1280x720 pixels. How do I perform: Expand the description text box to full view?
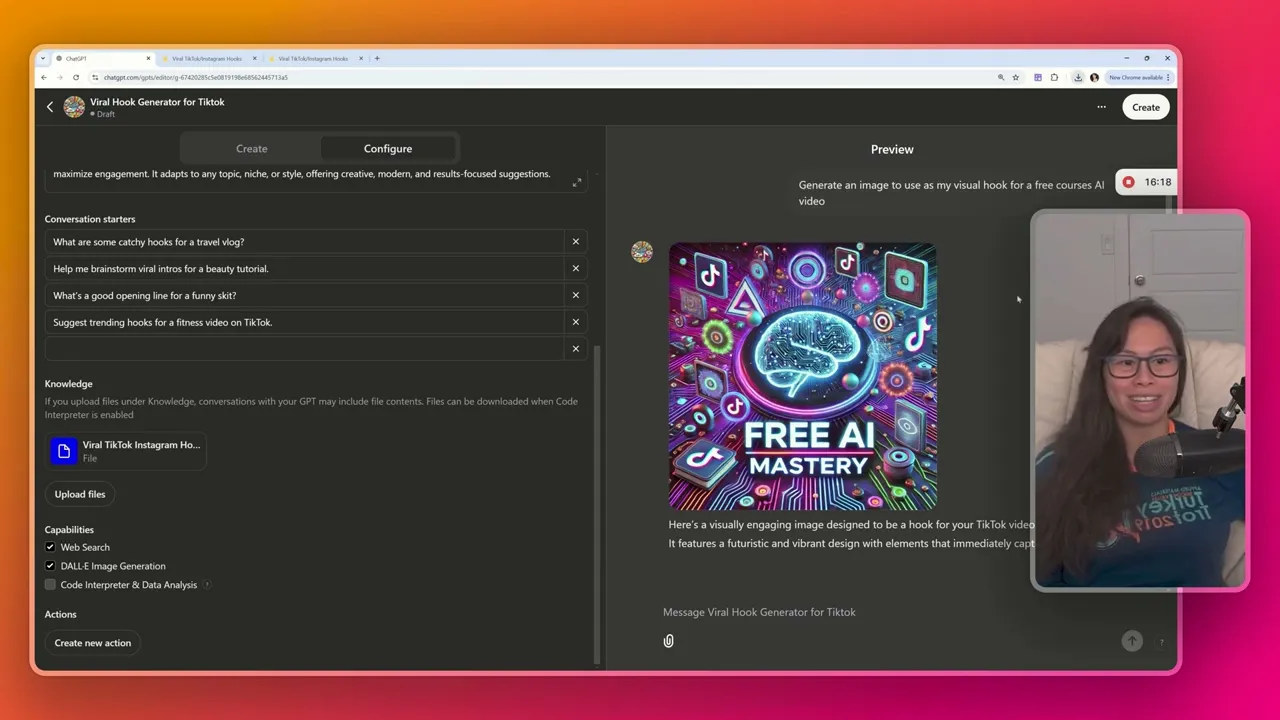click(x=577, y=182)
